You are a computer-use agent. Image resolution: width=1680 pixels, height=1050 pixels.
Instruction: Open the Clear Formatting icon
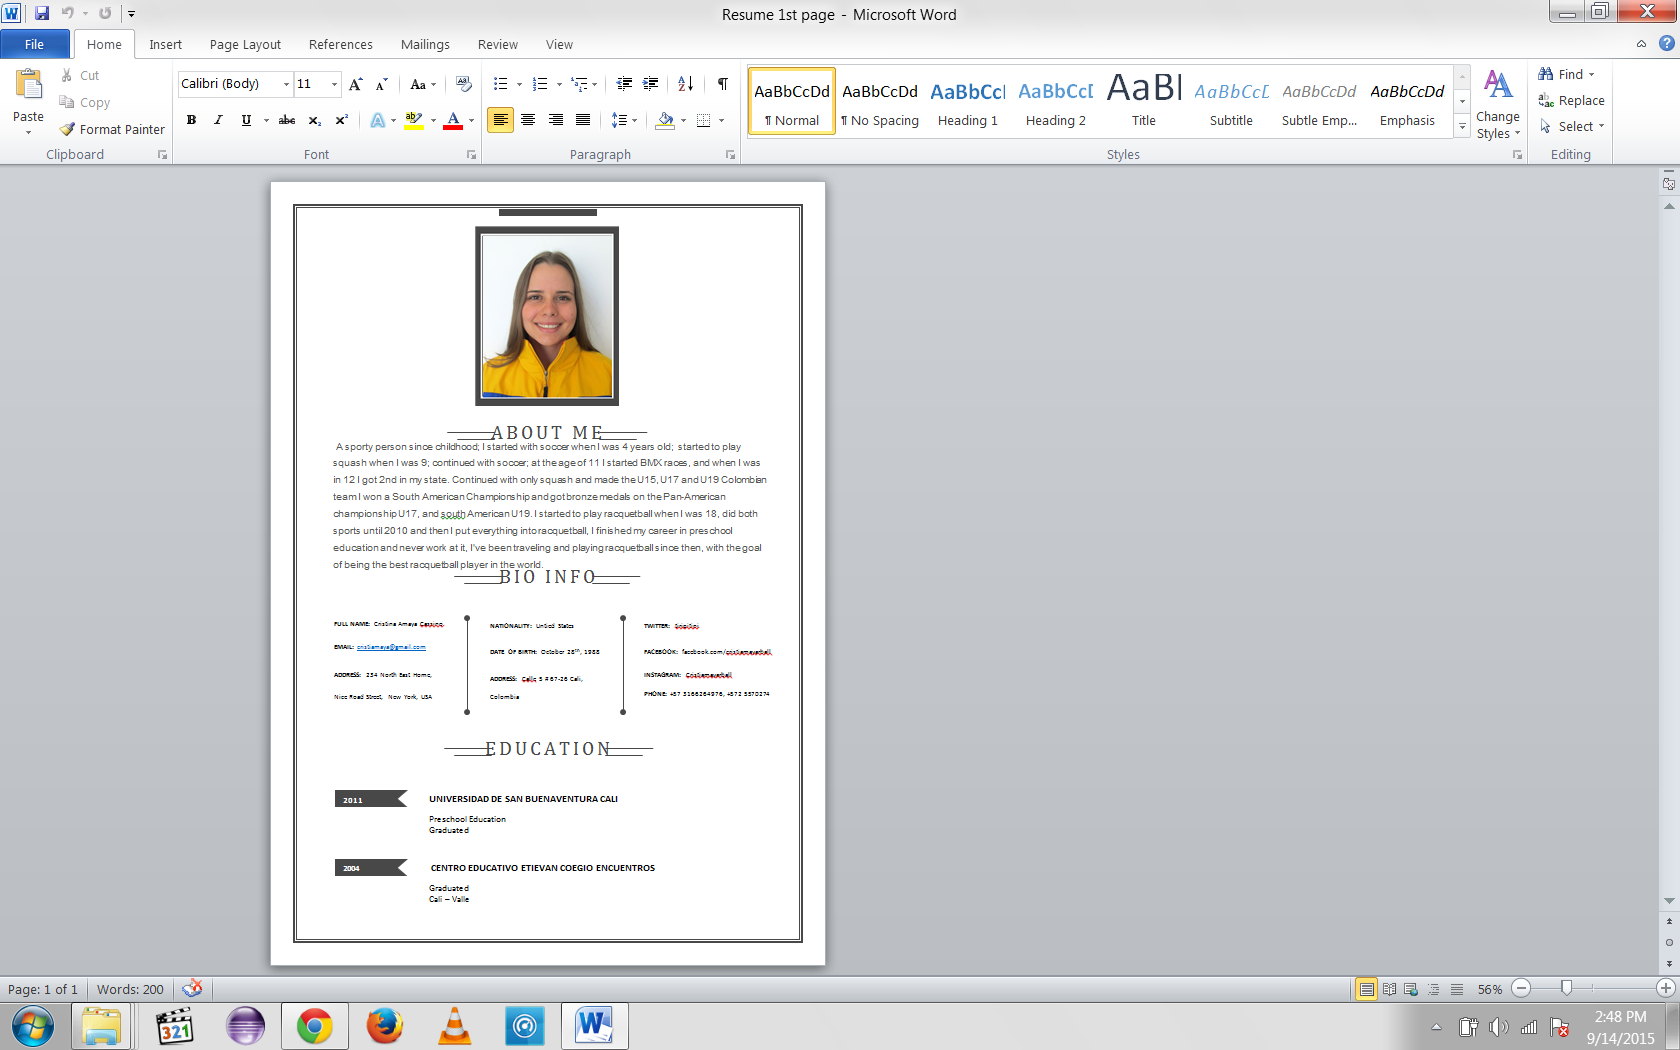coord(461,84)
